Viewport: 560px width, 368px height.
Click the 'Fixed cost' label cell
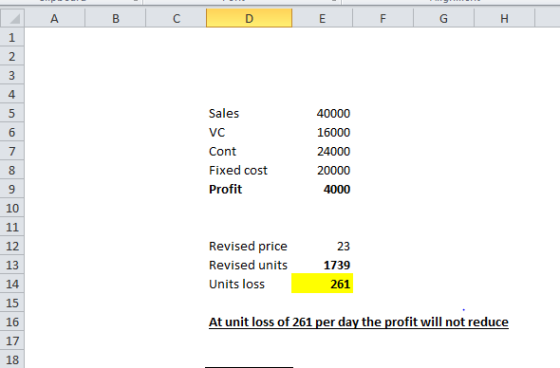click(249, 170)
